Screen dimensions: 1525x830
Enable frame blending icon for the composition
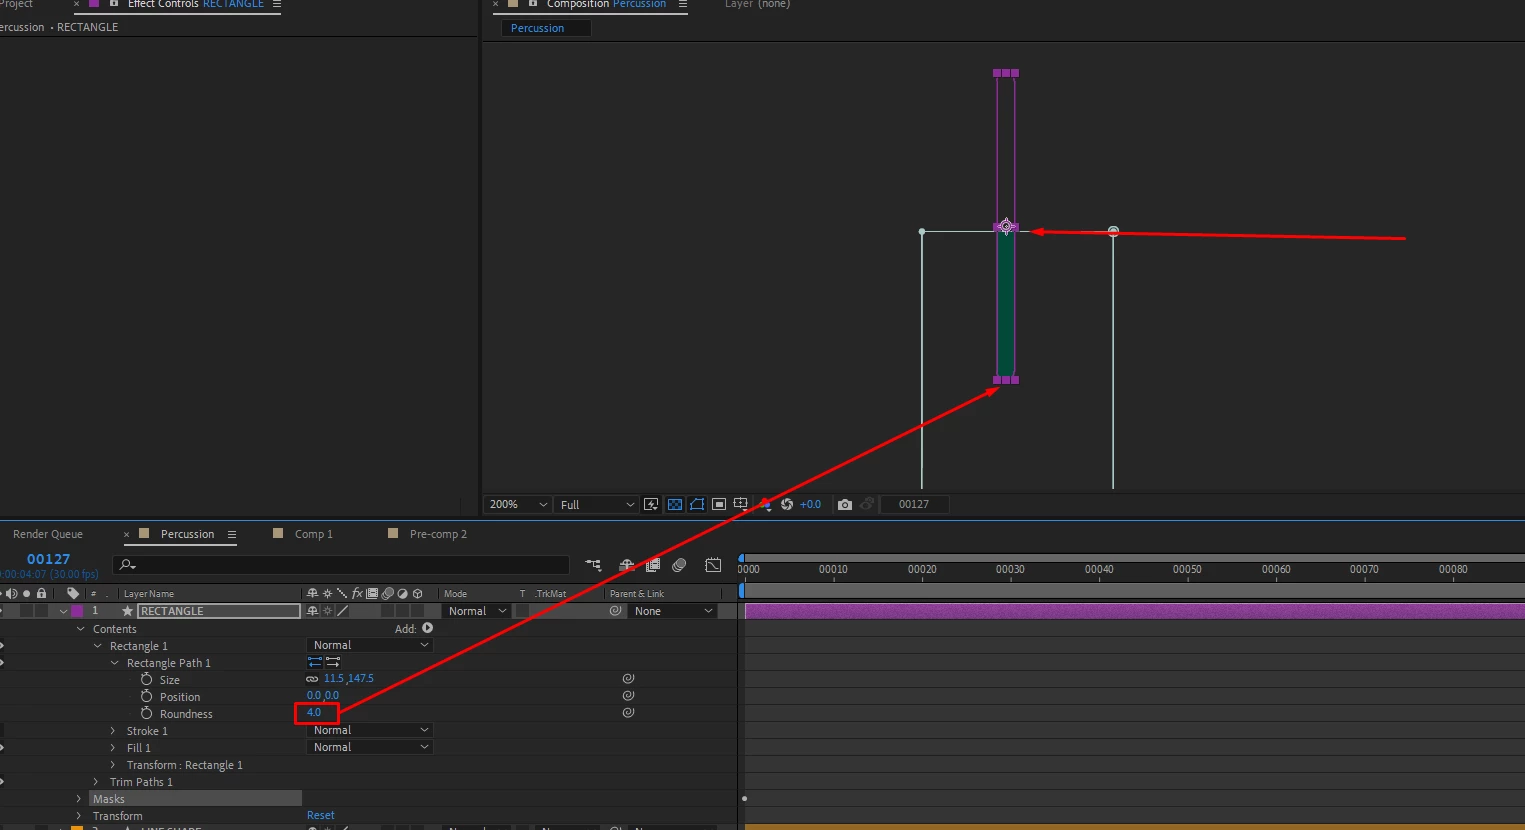653,565
